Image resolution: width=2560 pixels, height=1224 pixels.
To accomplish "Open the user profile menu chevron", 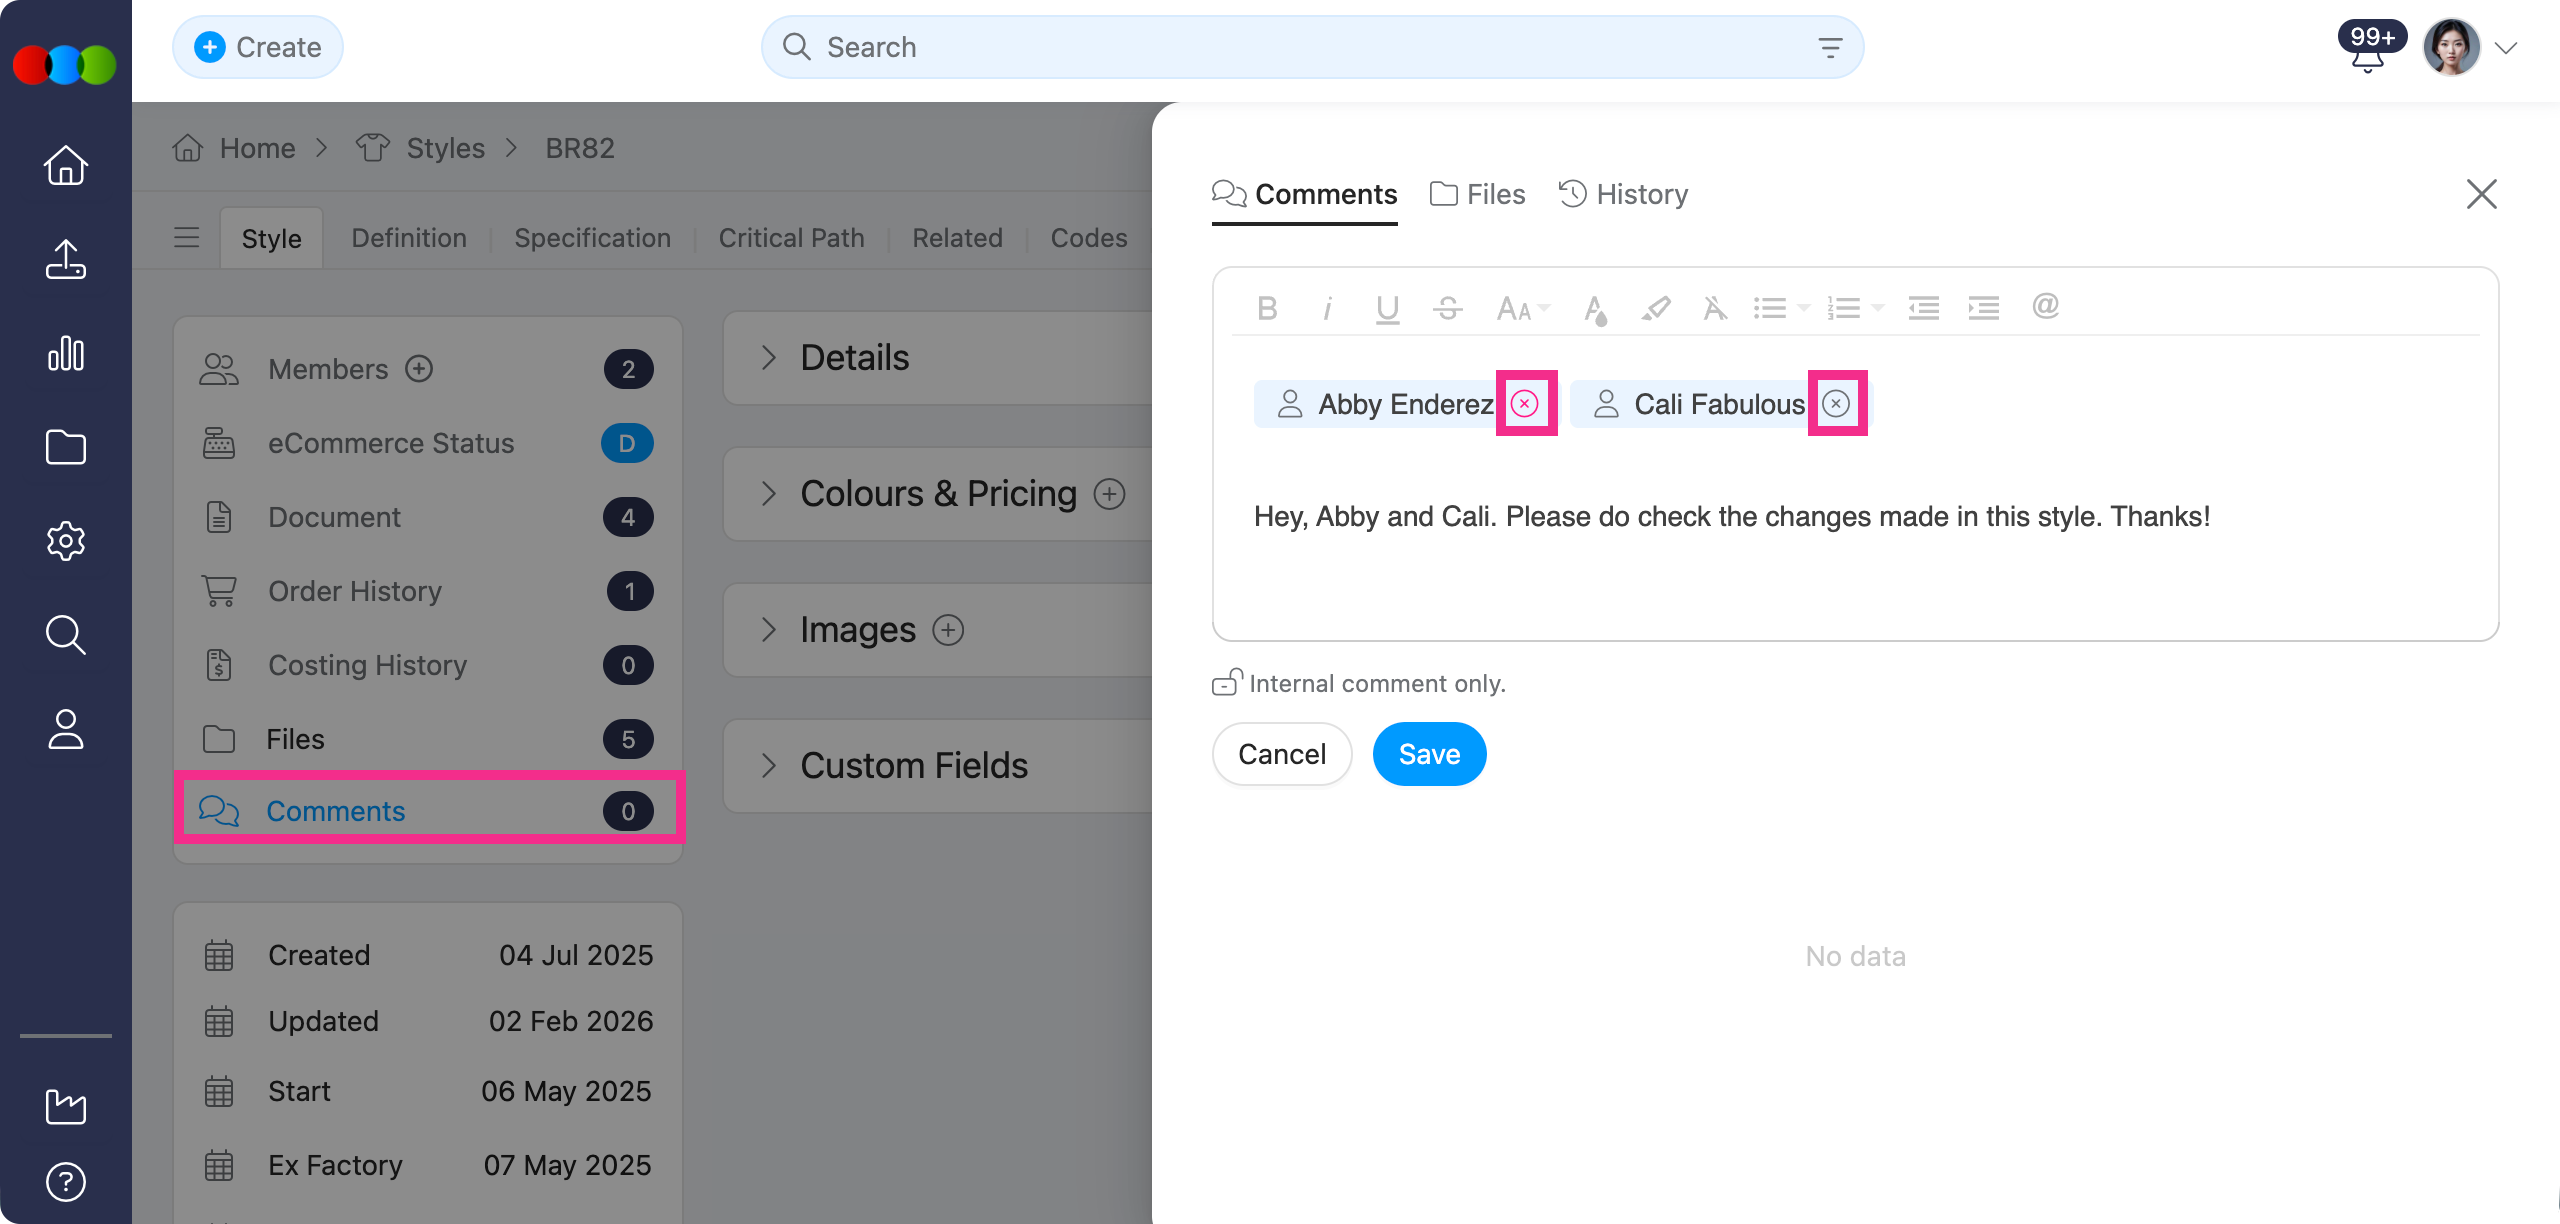I will [2505, 48].
